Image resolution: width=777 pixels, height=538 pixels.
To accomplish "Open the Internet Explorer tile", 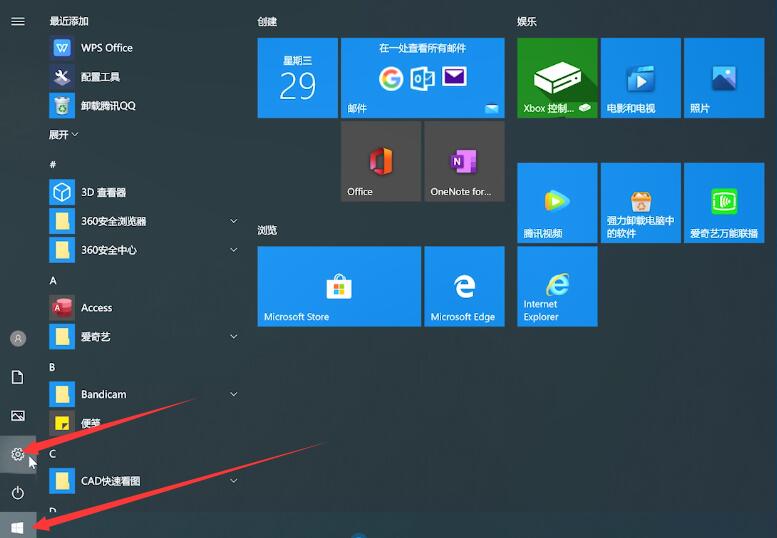I will point(557,286).
